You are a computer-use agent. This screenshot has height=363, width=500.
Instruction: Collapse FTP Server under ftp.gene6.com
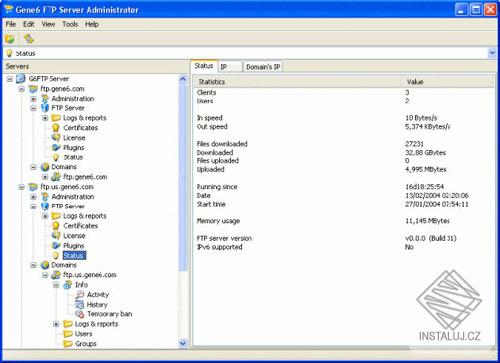pyautogui.click(x=33, y=108)
